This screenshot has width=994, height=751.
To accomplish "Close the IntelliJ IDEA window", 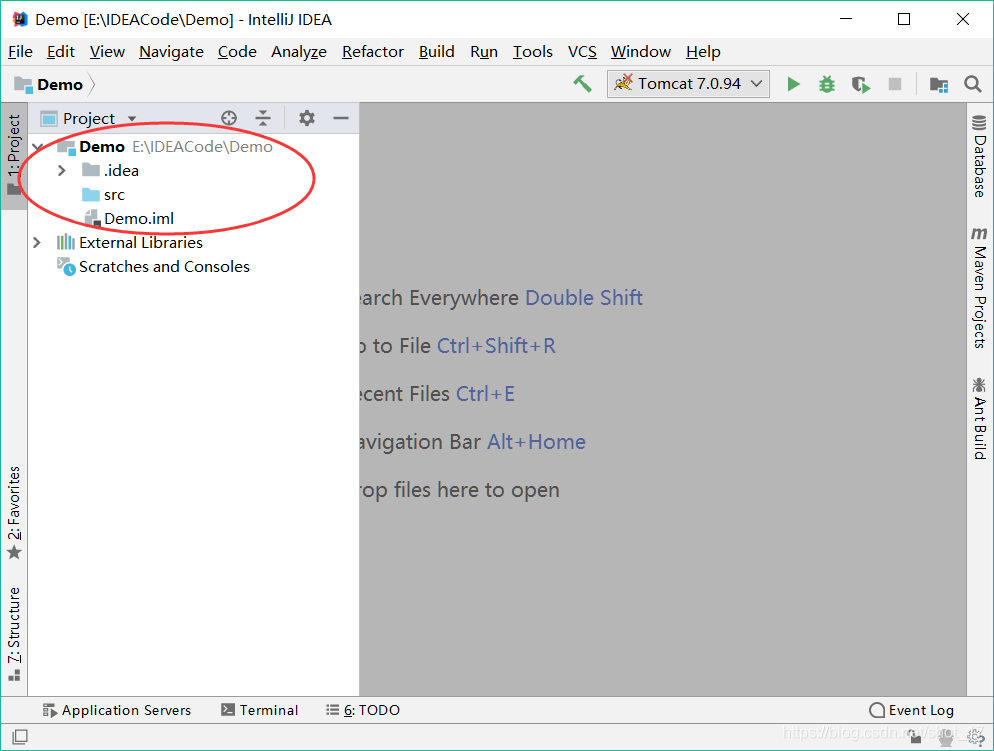I will pyautogui.click(x=962, y=20).
